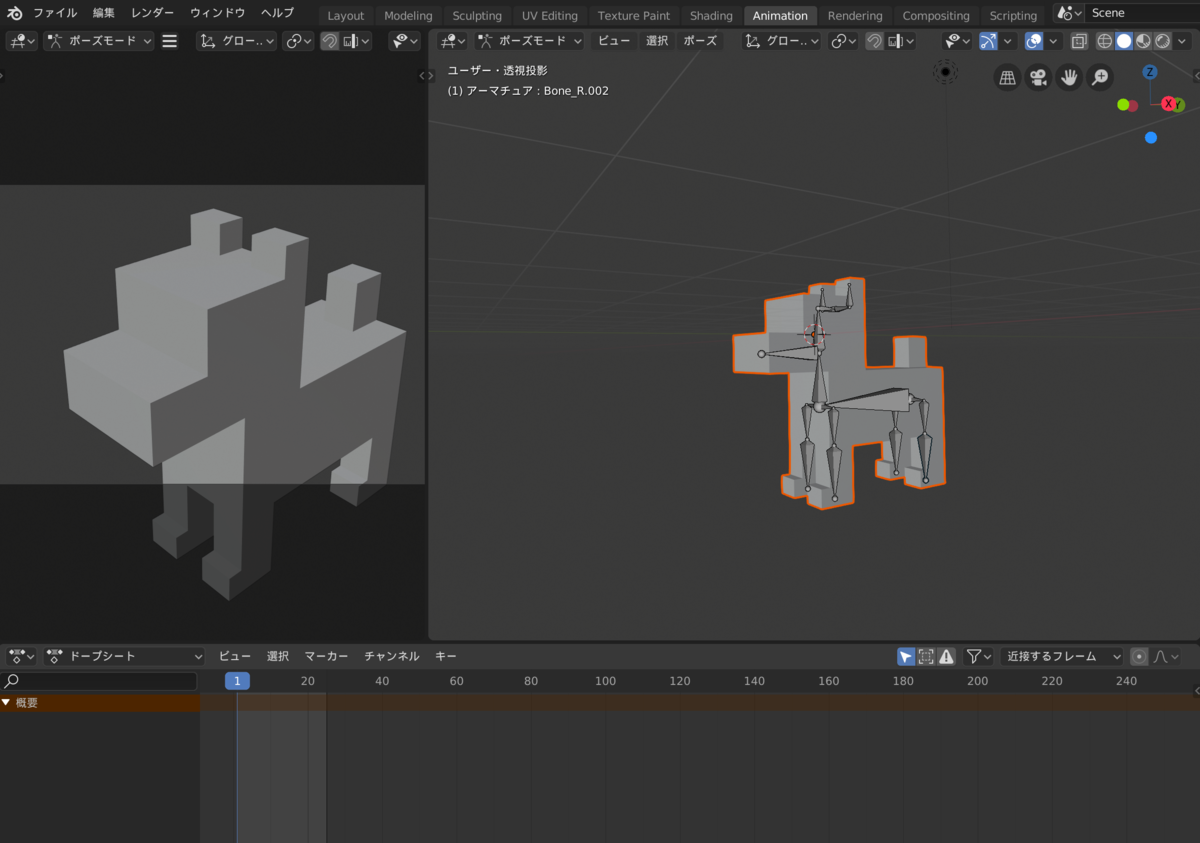Toggle X-ray mode in the viewport
This screenshot has width=1200, height=843.
point(1079,41)
